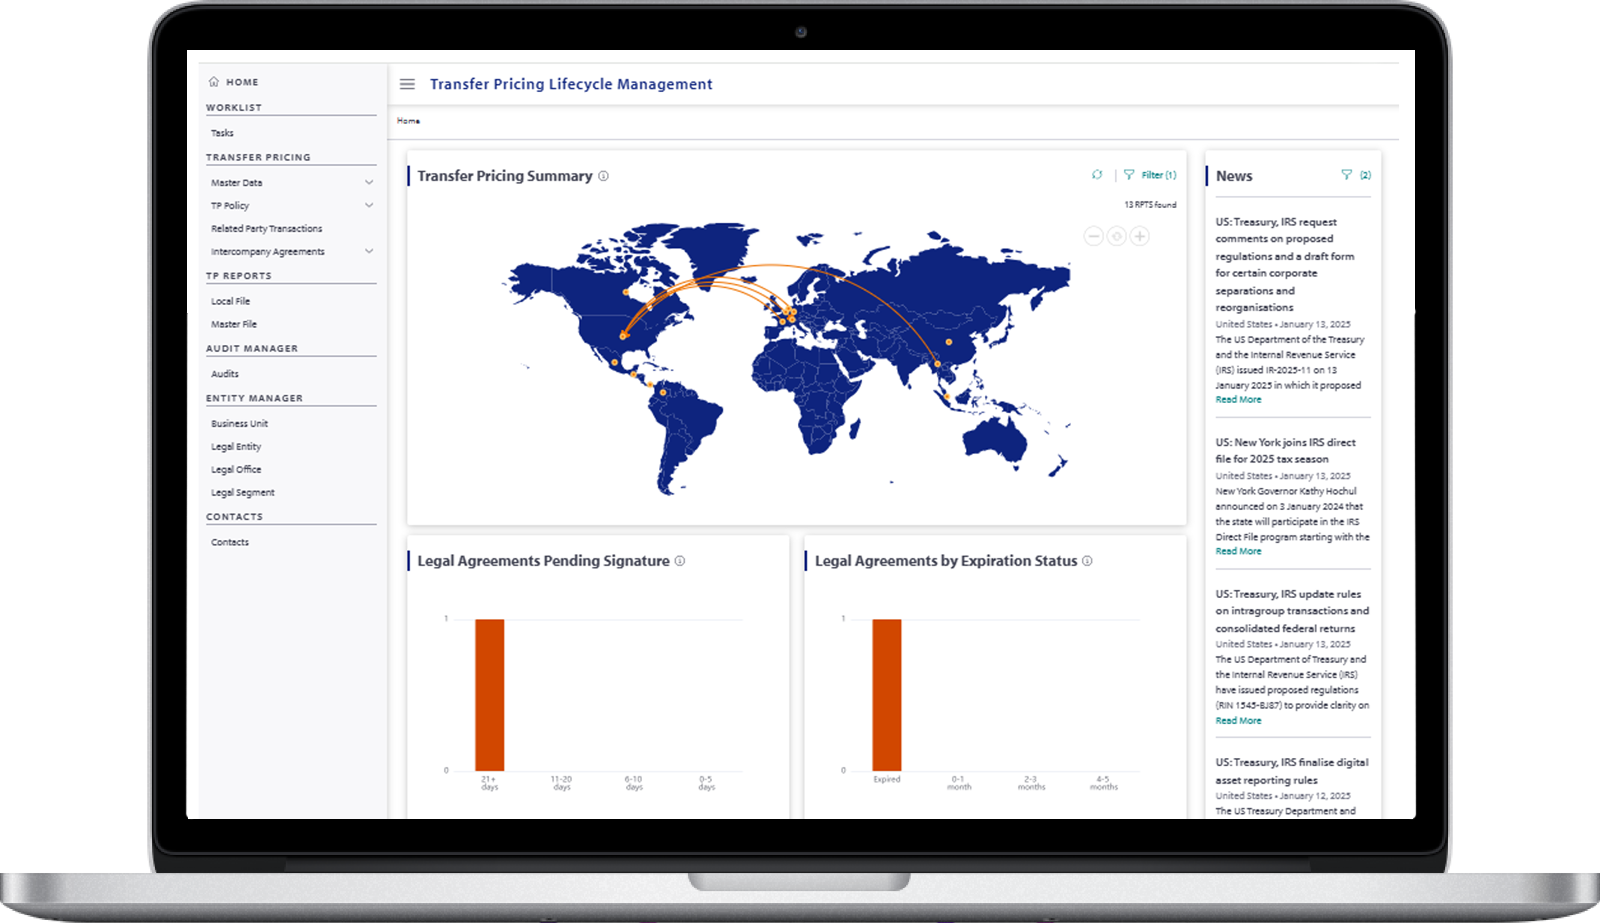The image size is (1600, 923).
Task: Reset the world map zoom
Action: tap(1116, 236)
